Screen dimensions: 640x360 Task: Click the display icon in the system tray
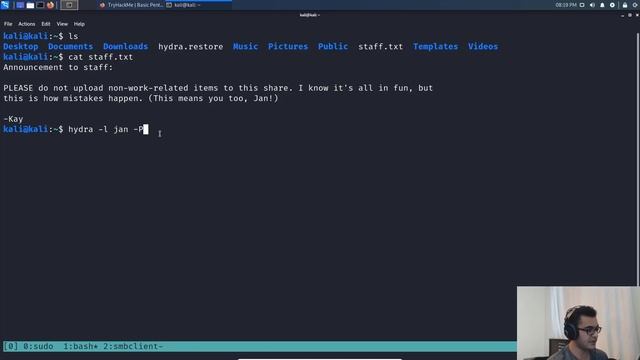click(582, 5)
